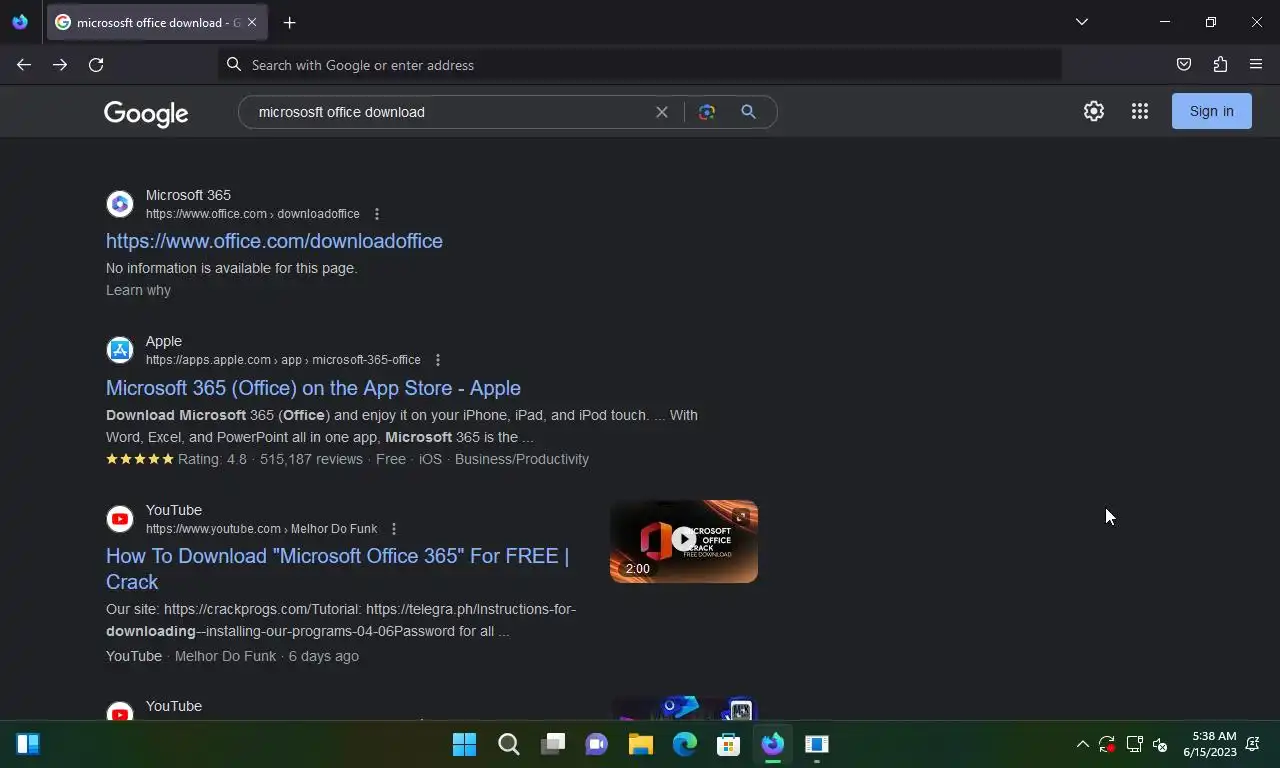This screenshot has height=768, width=1280.
Task: Open Microsoft Store from taskbar
Action: click(x=729, y=744)
